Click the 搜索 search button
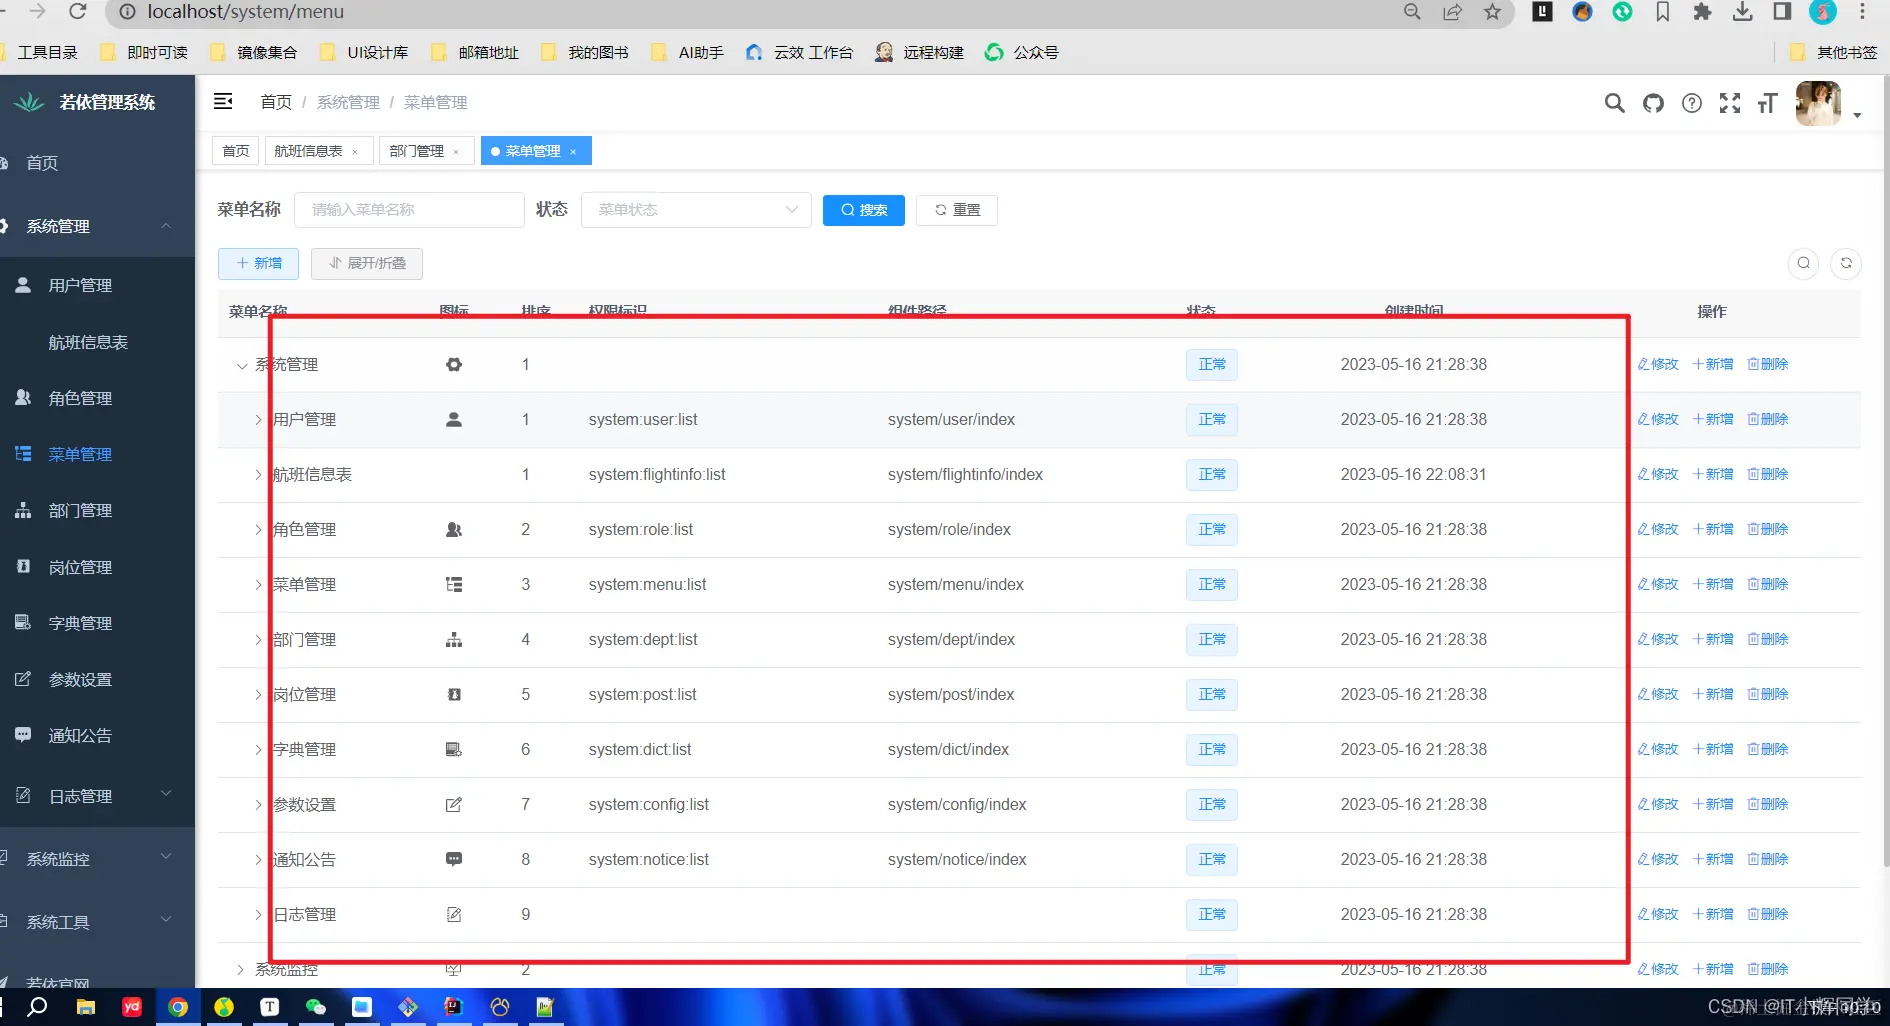Screen dimensions: 1890x1026 (x=864, y=210)
